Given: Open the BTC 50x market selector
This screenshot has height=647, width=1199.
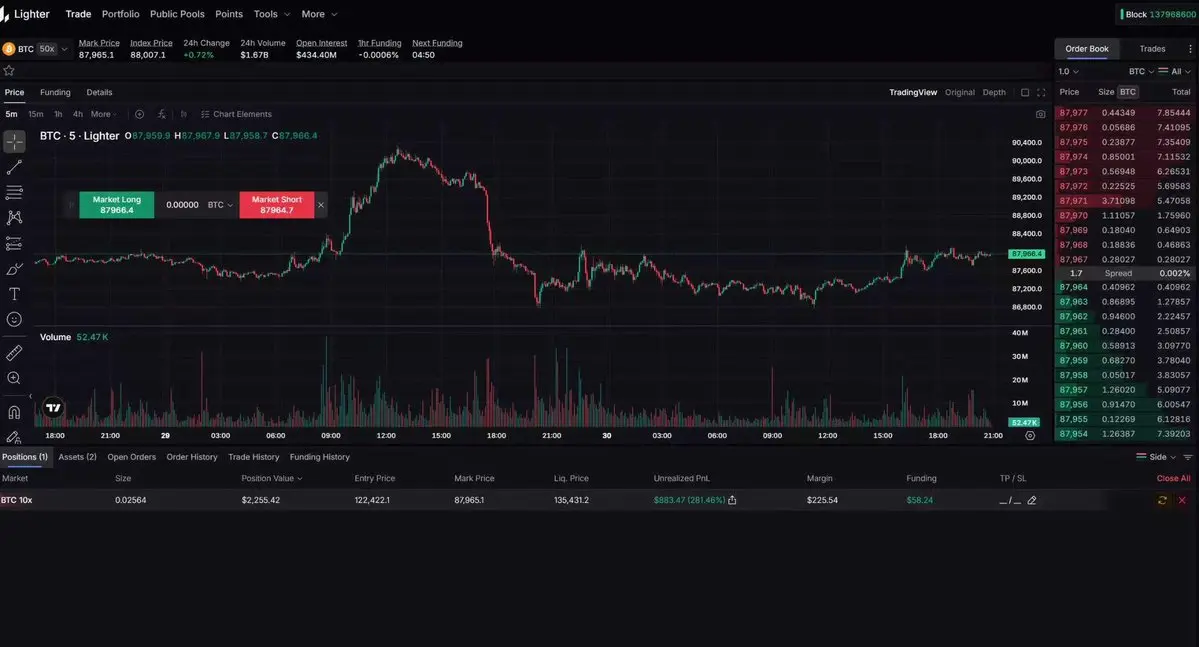Looking at the screenshot, I should pos(35,49).
